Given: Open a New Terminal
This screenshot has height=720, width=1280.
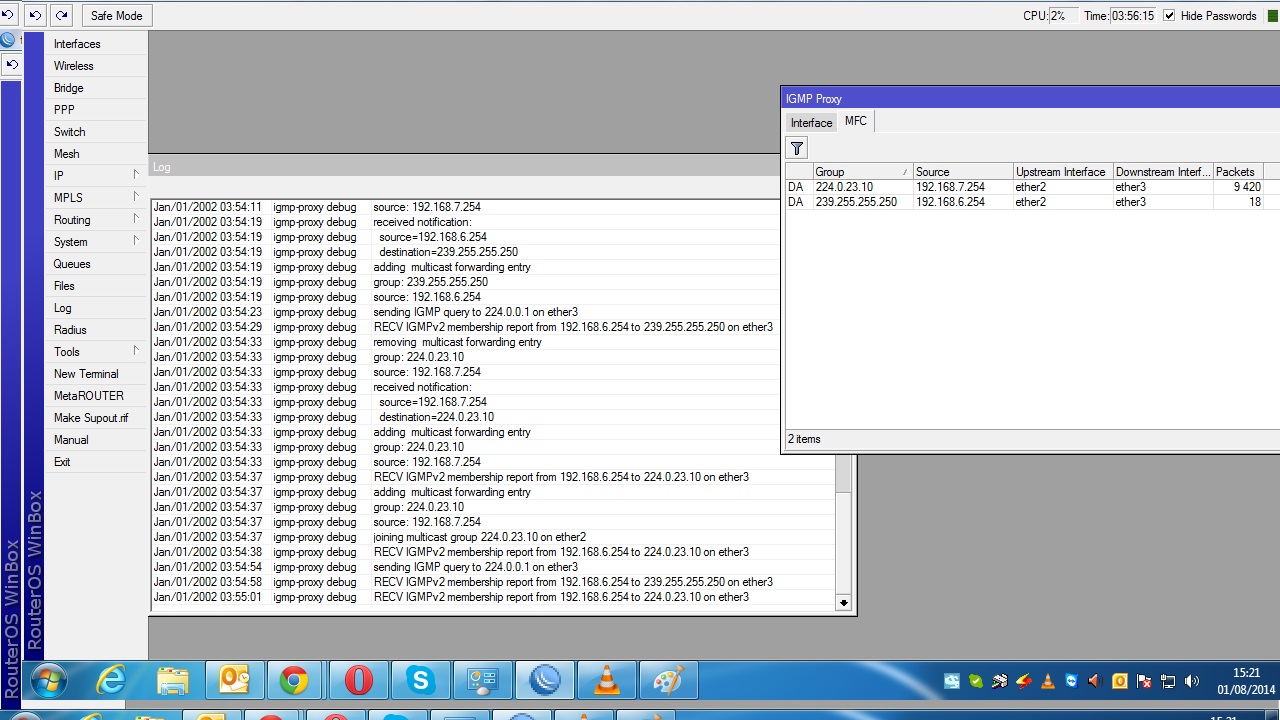Looking at the screenshot, I should coord(96,374).
